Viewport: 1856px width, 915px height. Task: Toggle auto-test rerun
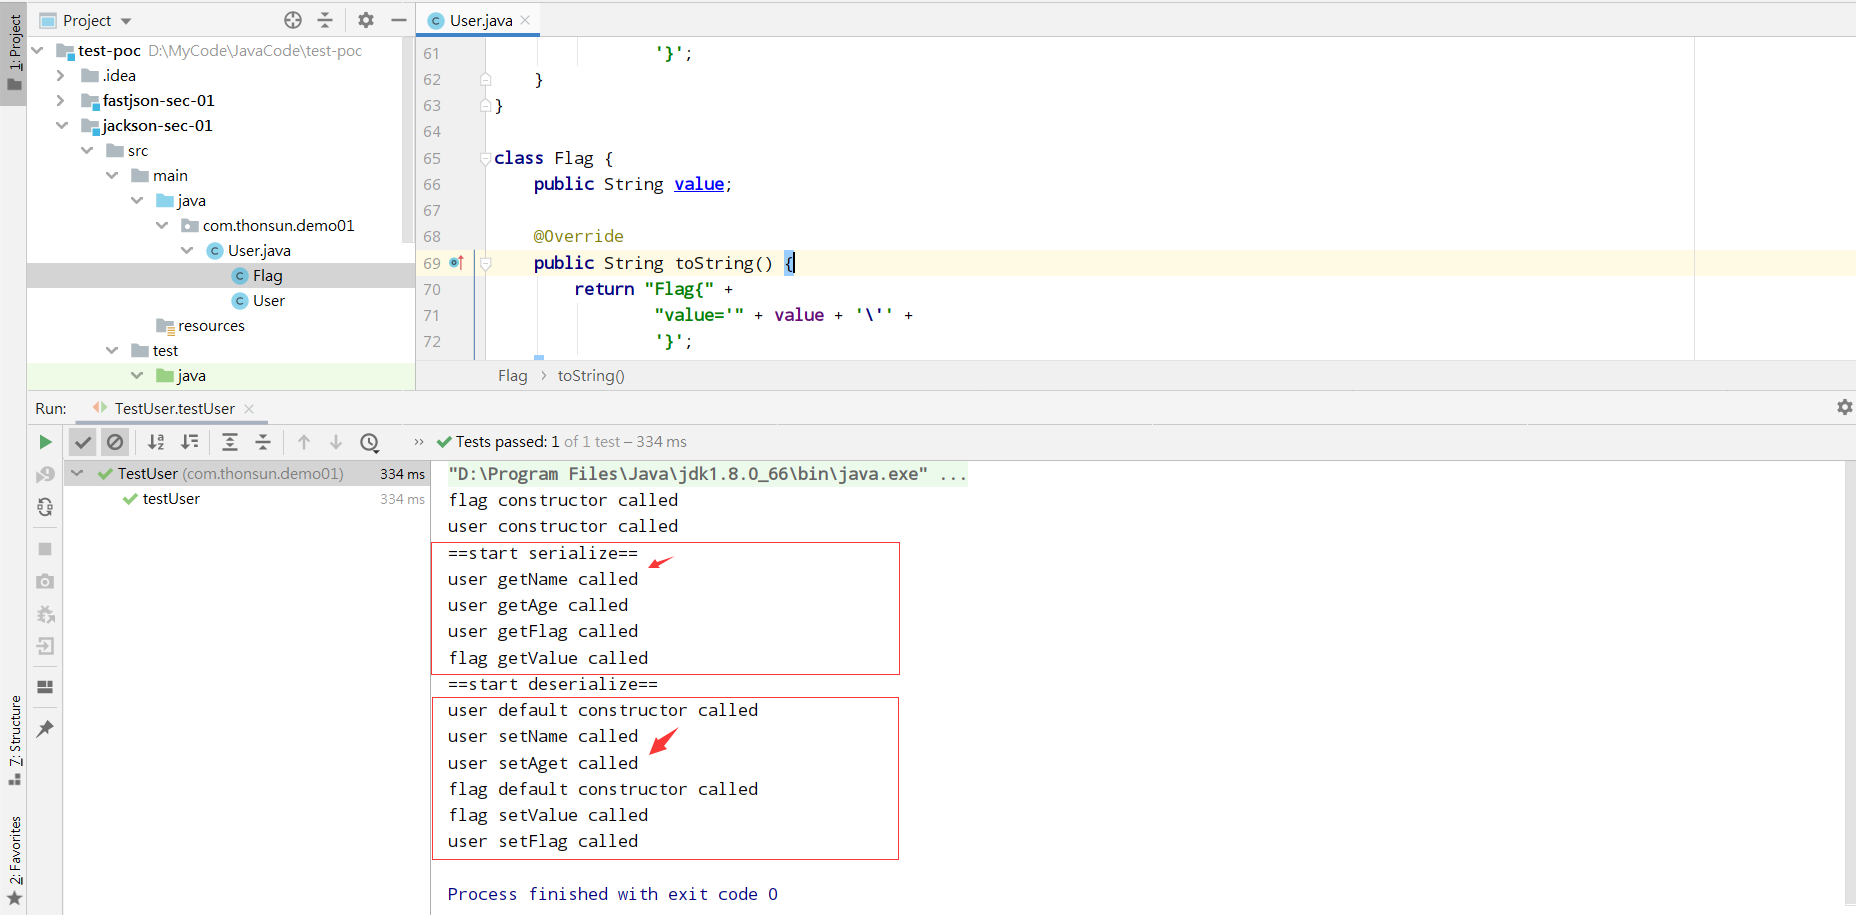pyautogui.click(x=45, y=507)
